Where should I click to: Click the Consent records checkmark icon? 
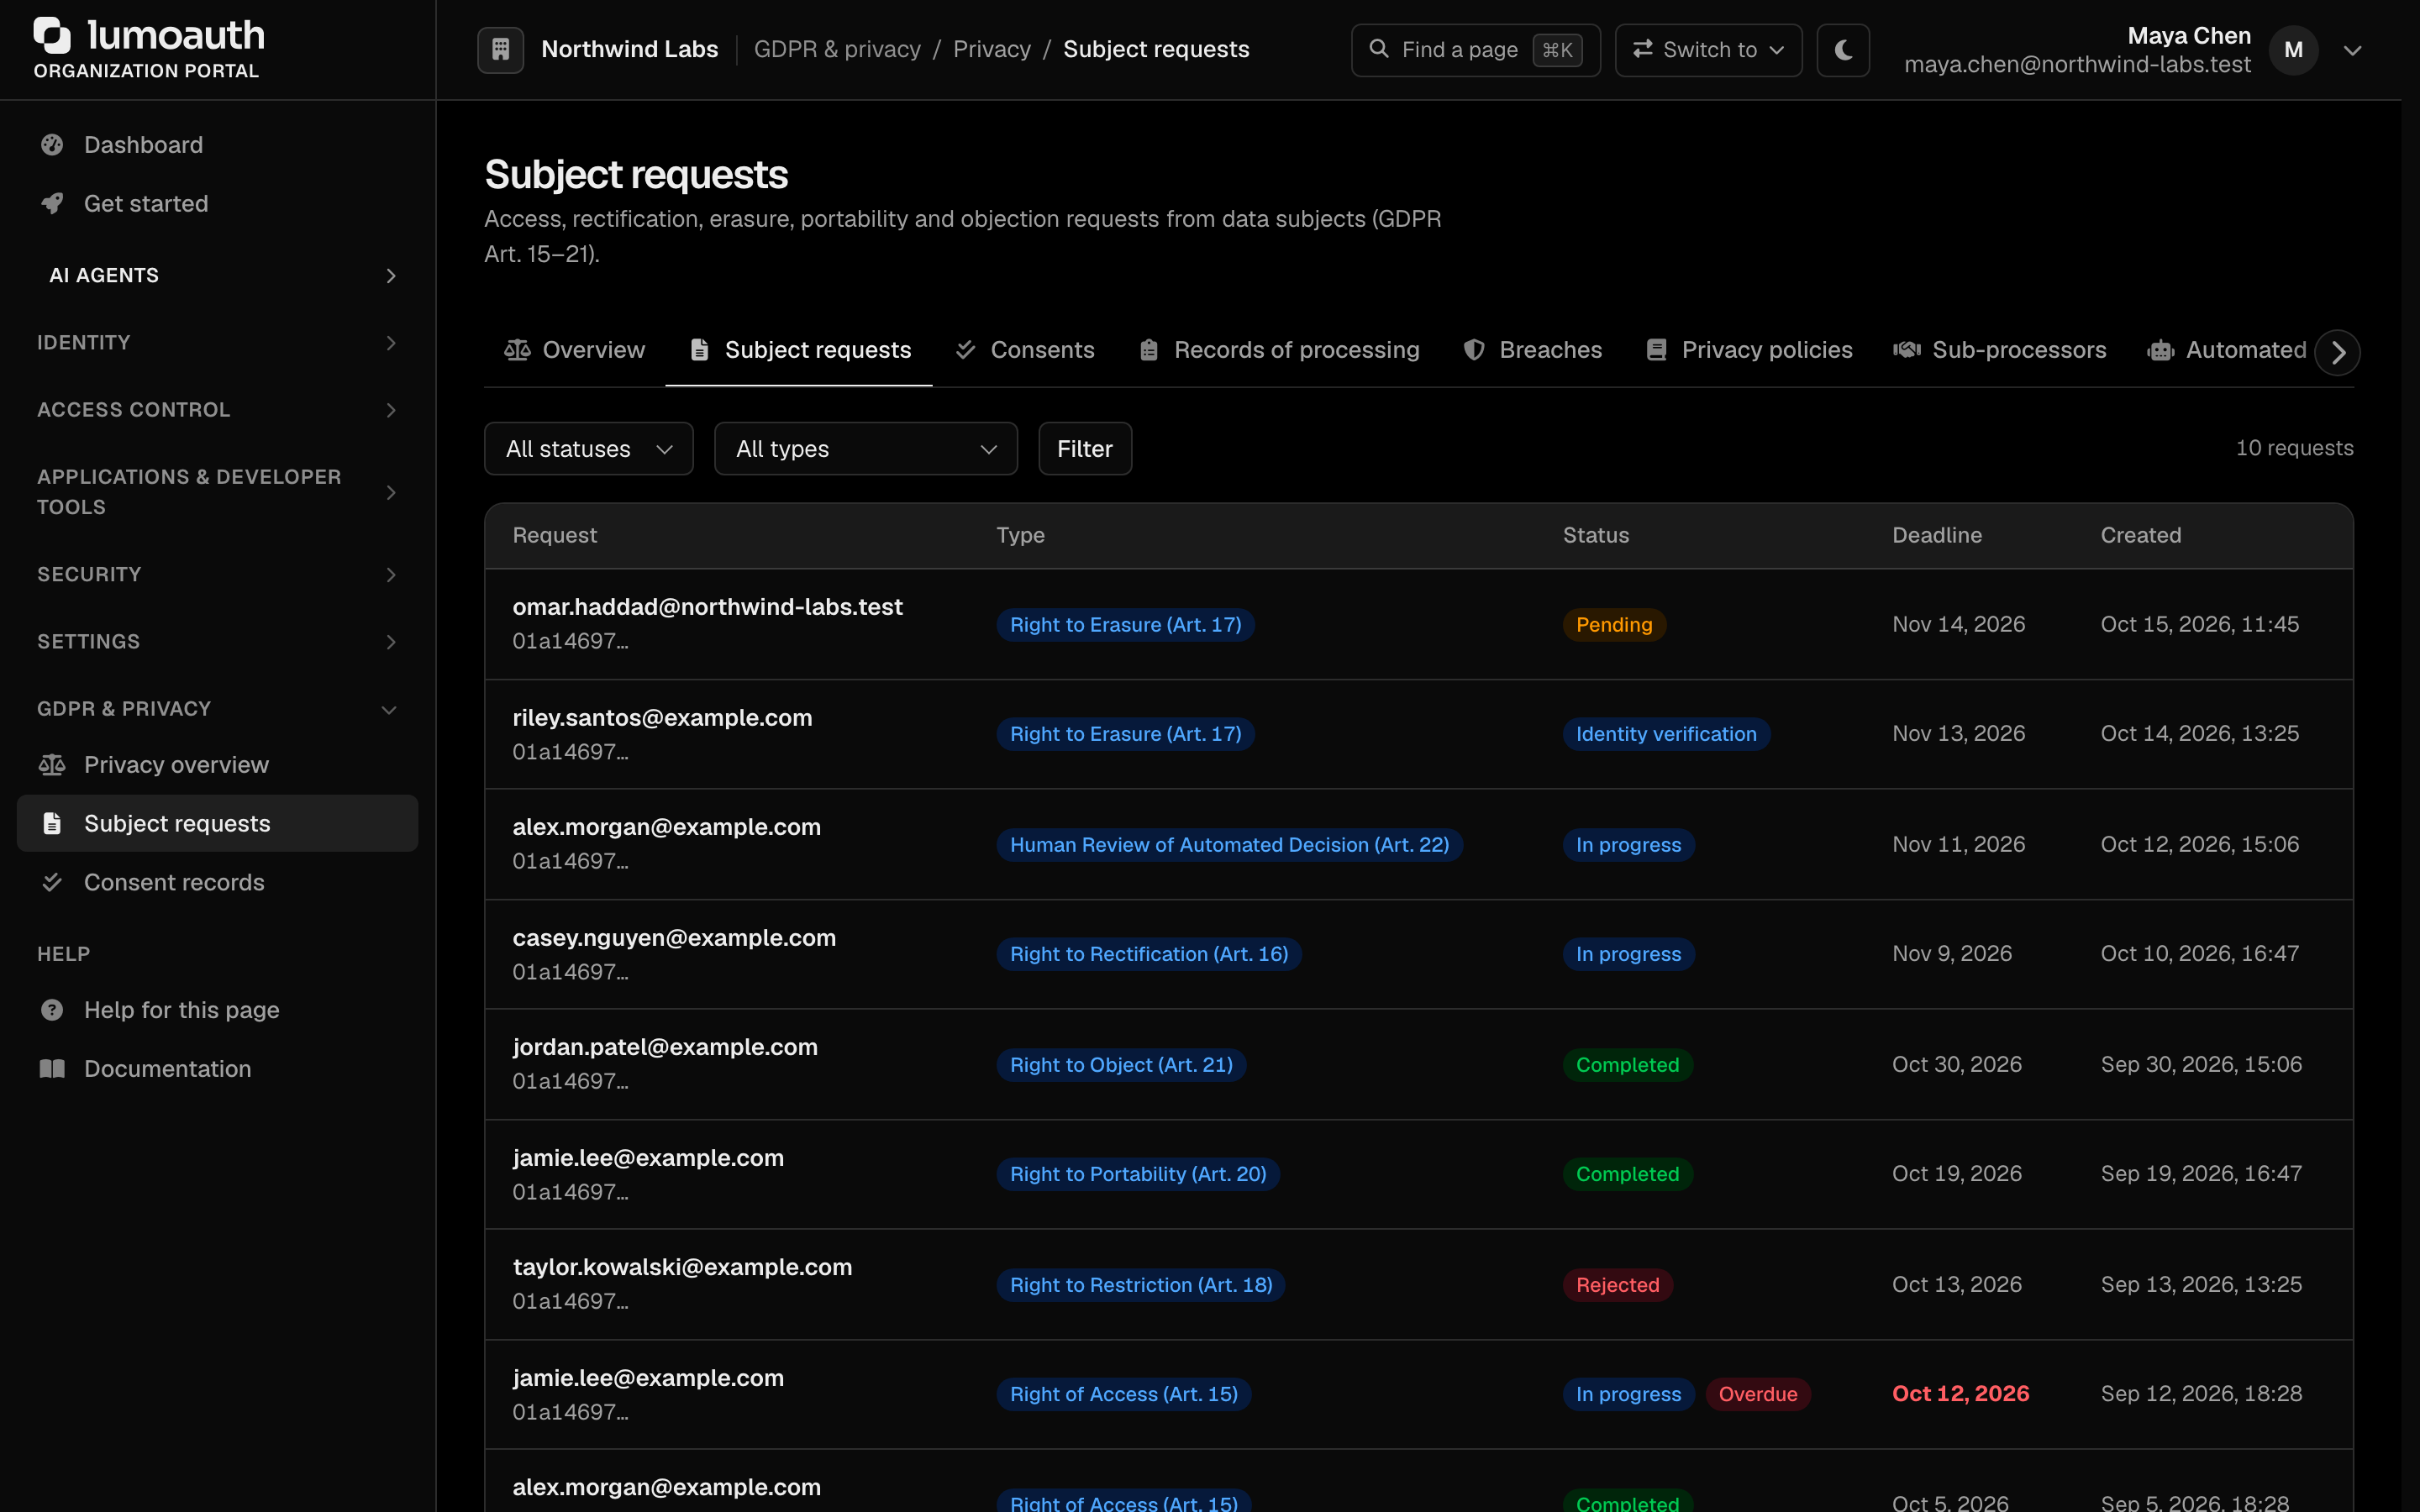point(52,882)
